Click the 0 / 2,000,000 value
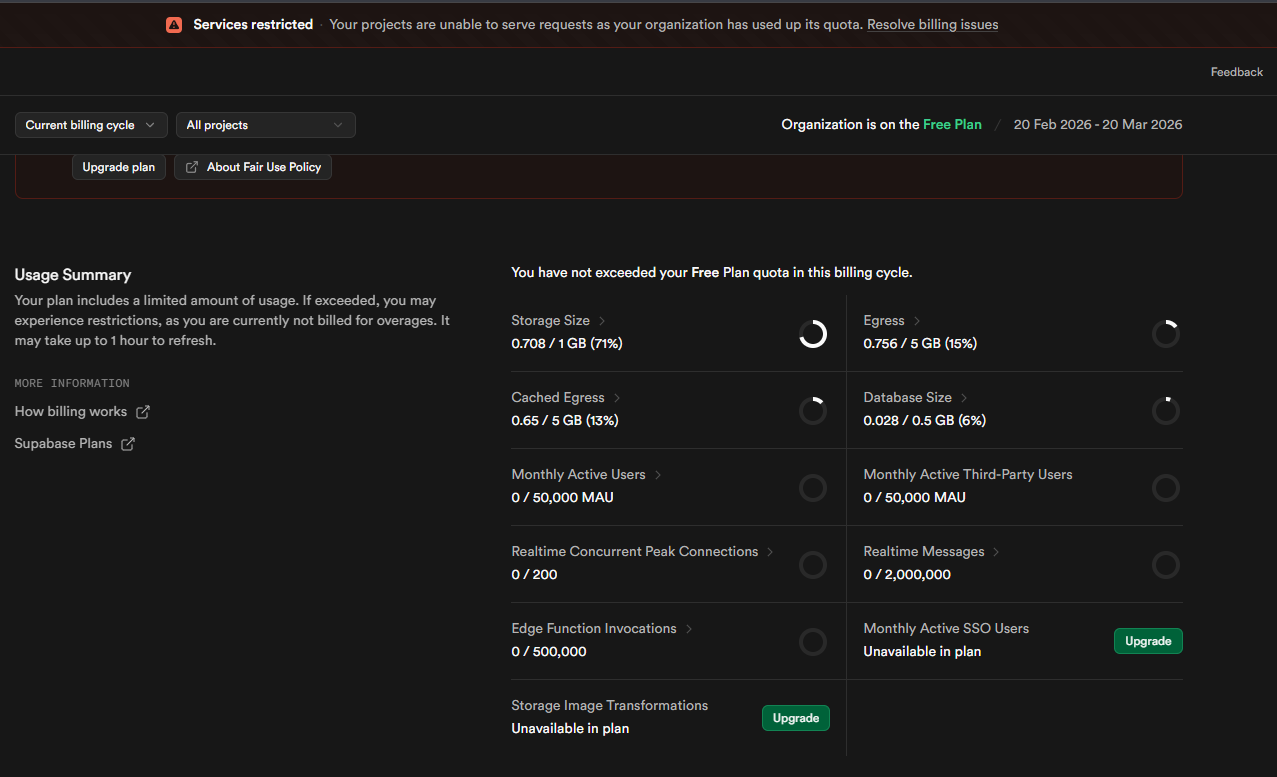This screenshot has height=777, width=1277. click(x=907, y=575)
